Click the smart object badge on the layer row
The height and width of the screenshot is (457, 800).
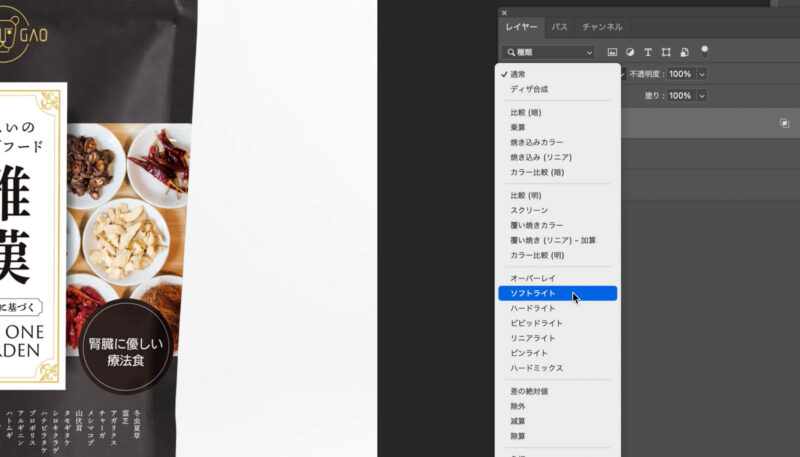pos(784,123)
